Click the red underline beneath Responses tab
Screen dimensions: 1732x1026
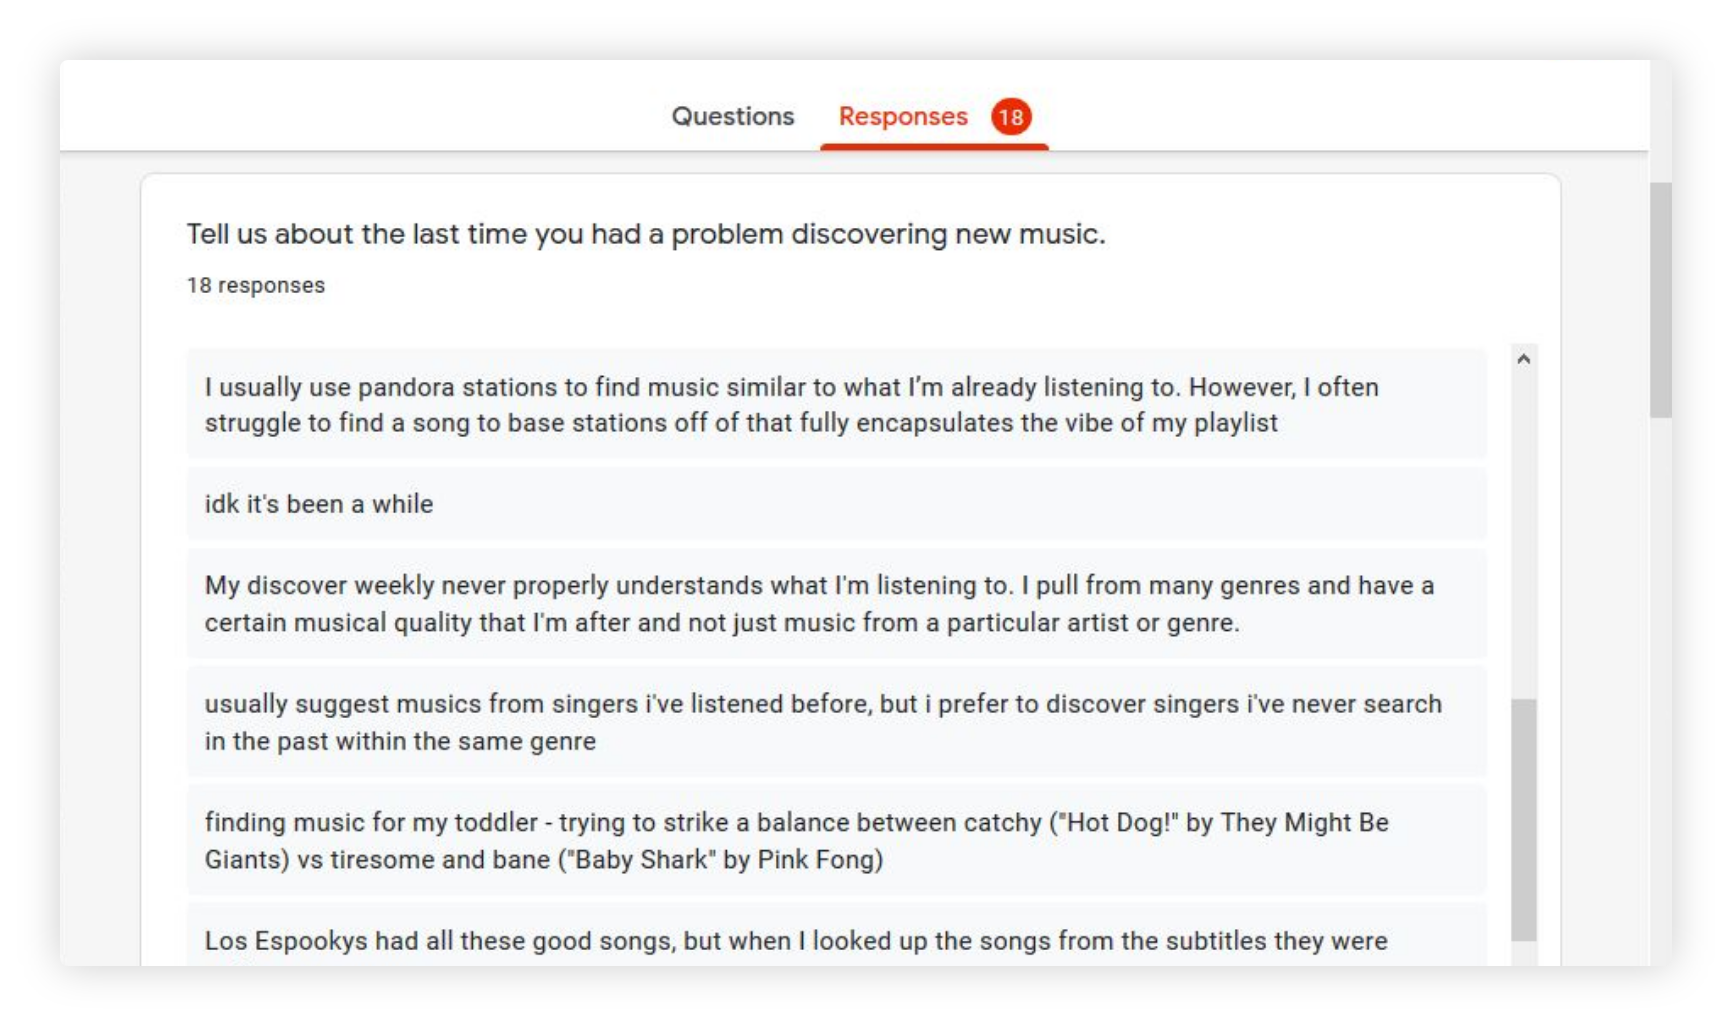click(x=934, y=147)
